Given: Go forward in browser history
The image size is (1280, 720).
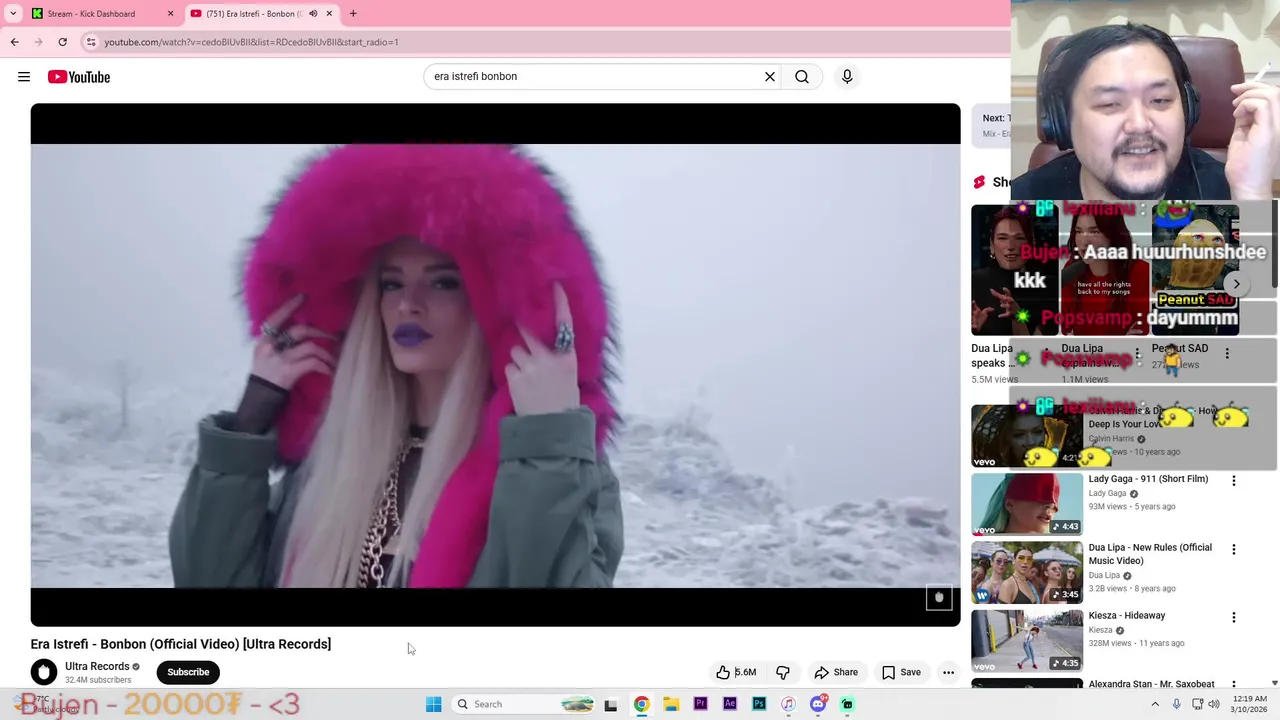Looking at the screenshot, I should 38,42.
